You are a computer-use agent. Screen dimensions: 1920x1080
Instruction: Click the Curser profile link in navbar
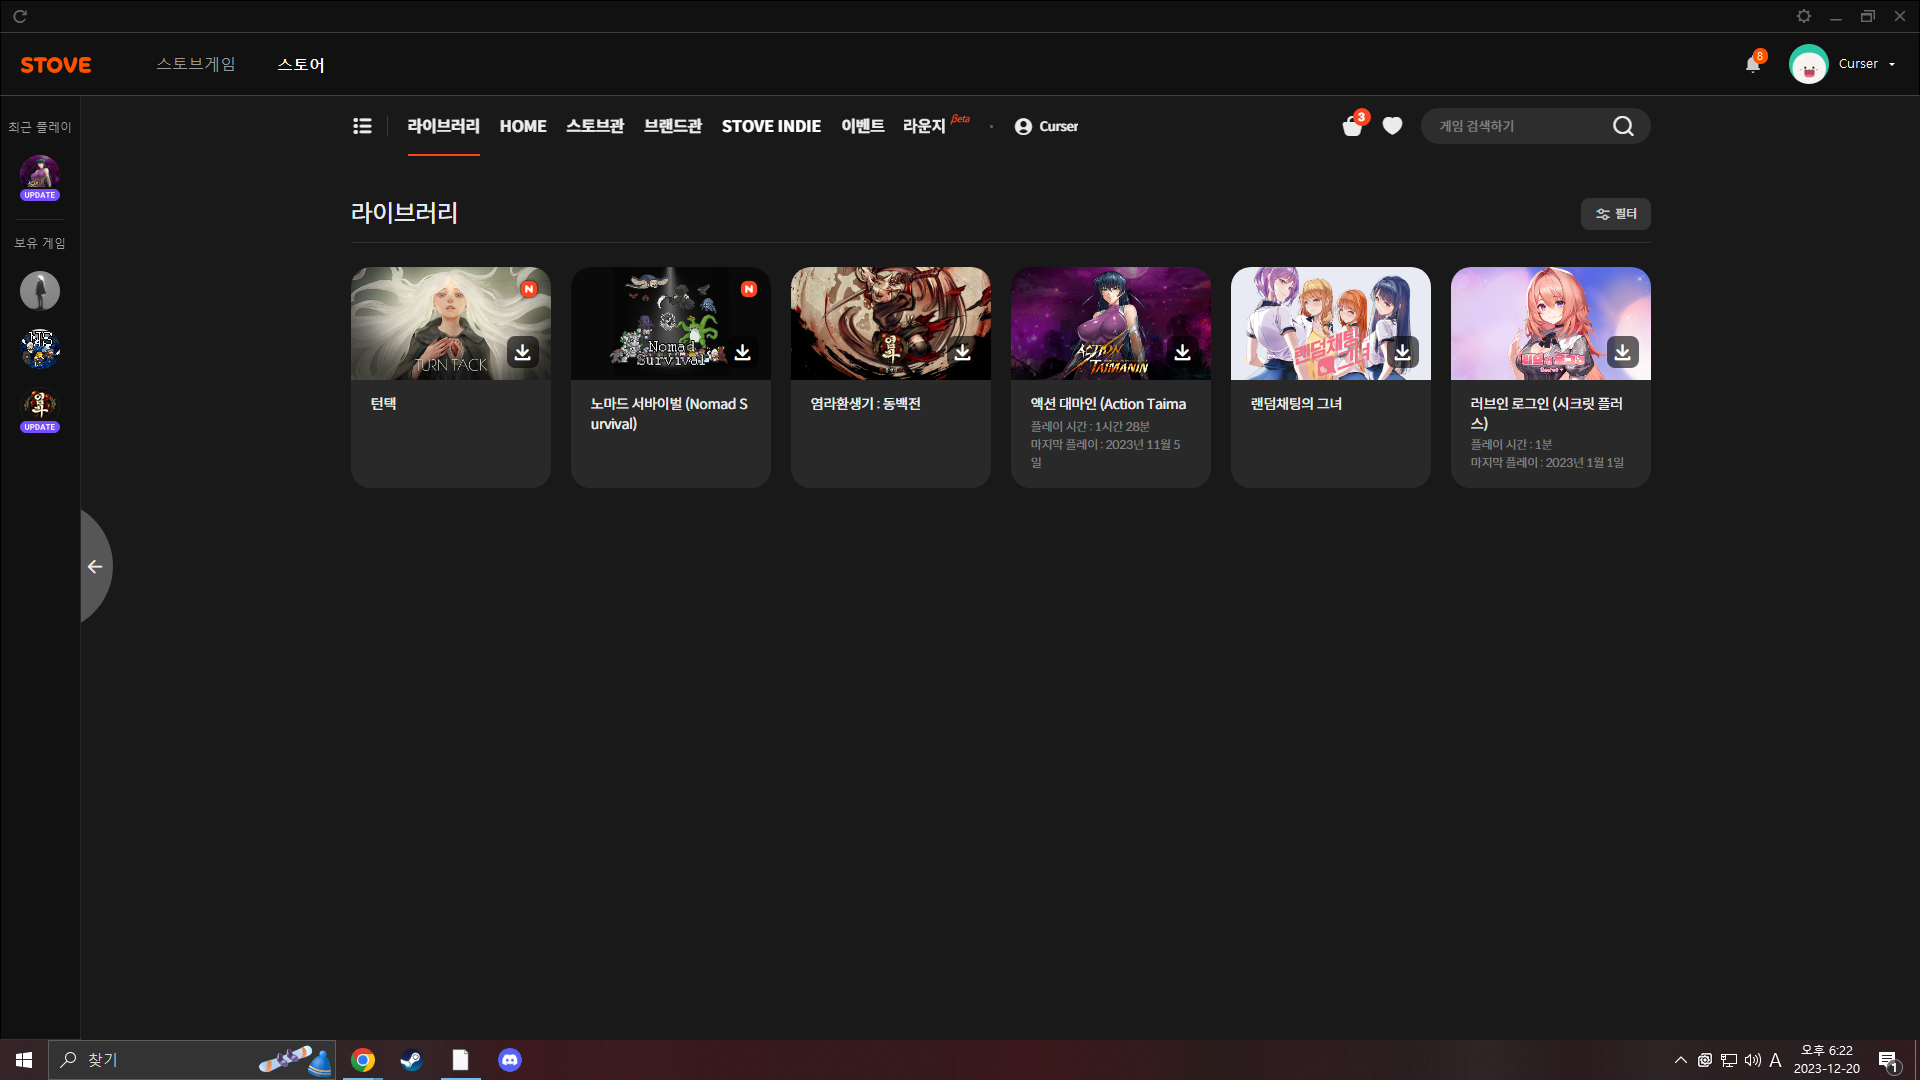coord(1046,126)
